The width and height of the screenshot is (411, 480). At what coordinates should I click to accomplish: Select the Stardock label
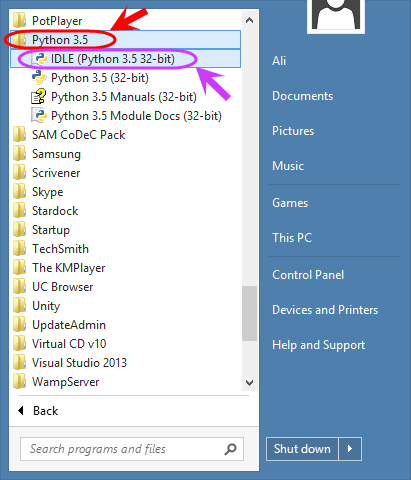click(x=55, y=211)
